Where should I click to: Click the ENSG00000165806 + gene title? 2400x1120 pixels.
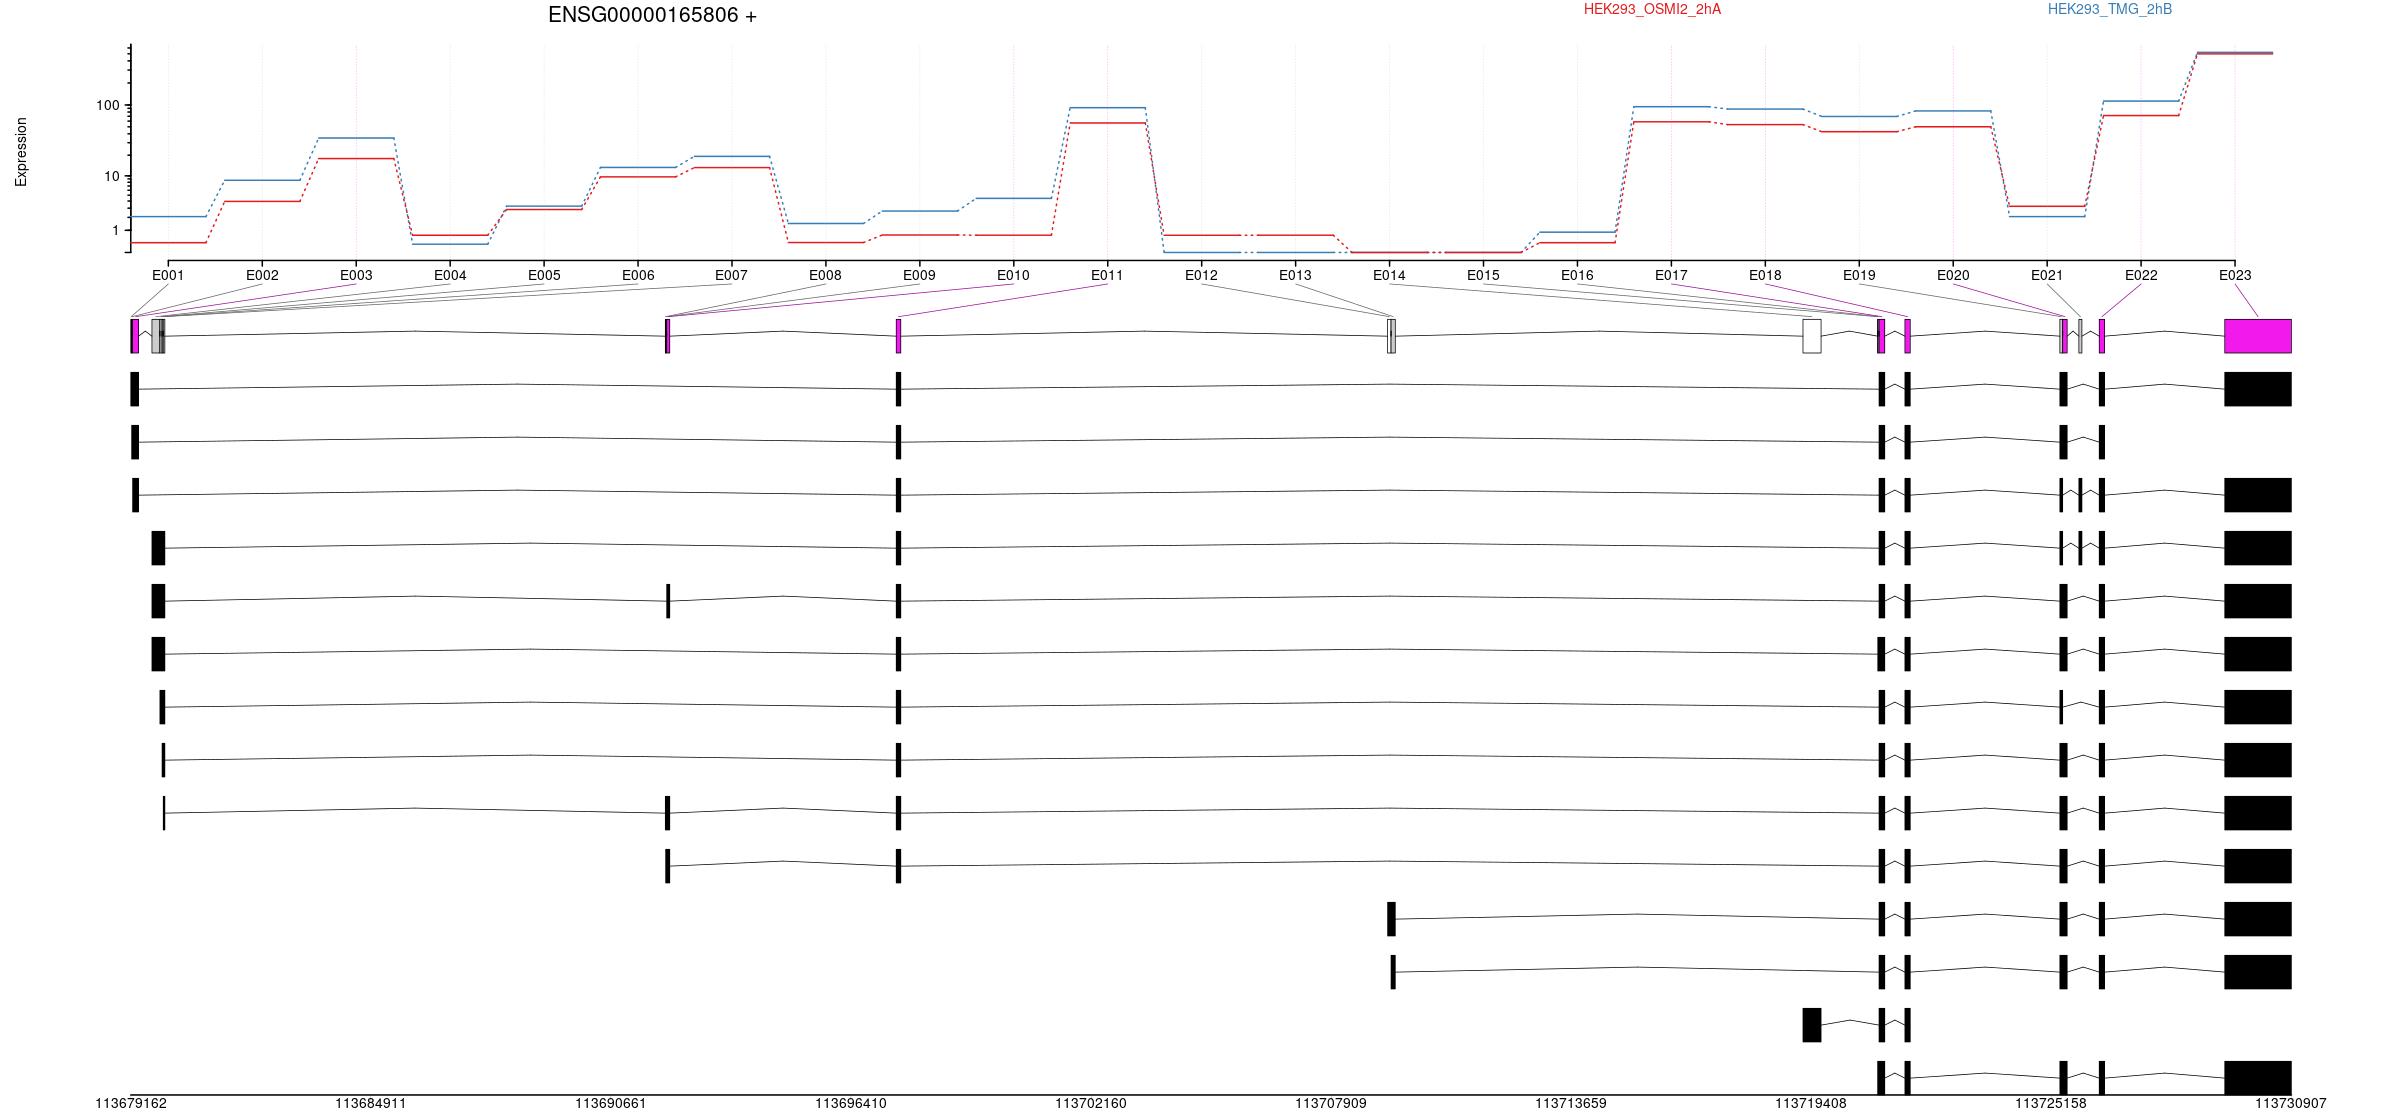pyautogui.click(x=652, y=15)
